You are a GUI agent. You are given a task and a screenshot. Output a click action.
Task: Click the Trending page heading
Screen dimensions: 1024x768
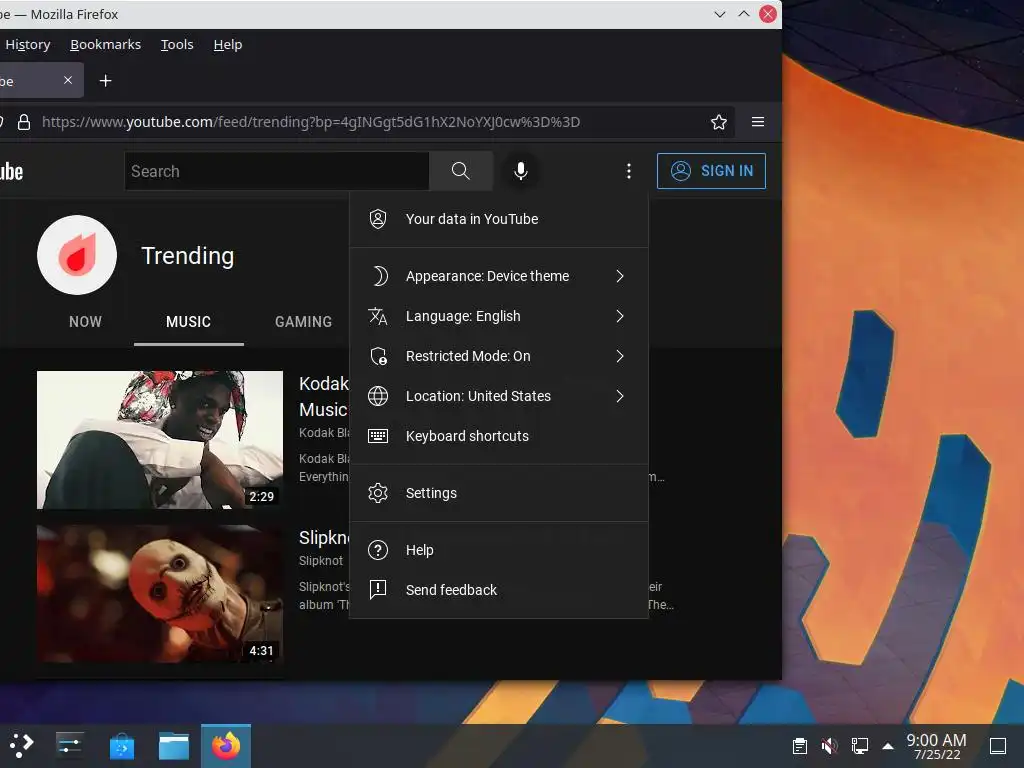click(x=188, y=255)
